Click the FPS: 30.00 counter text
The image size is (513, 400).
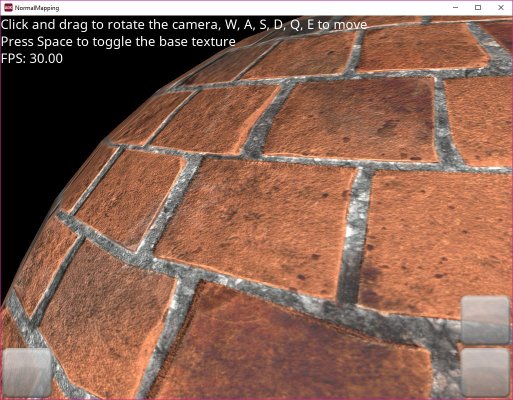point(32,59)
